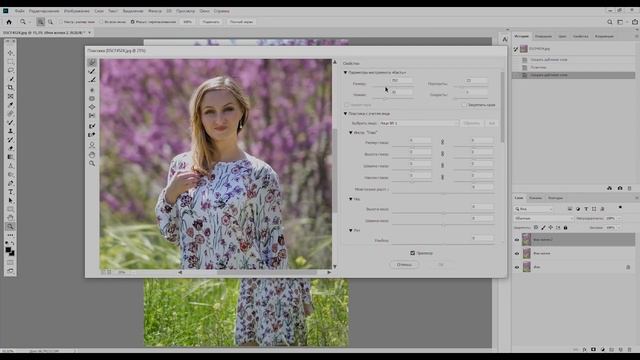
Task: Hide the 'Фон' background layer
Action: coord(517,267)
